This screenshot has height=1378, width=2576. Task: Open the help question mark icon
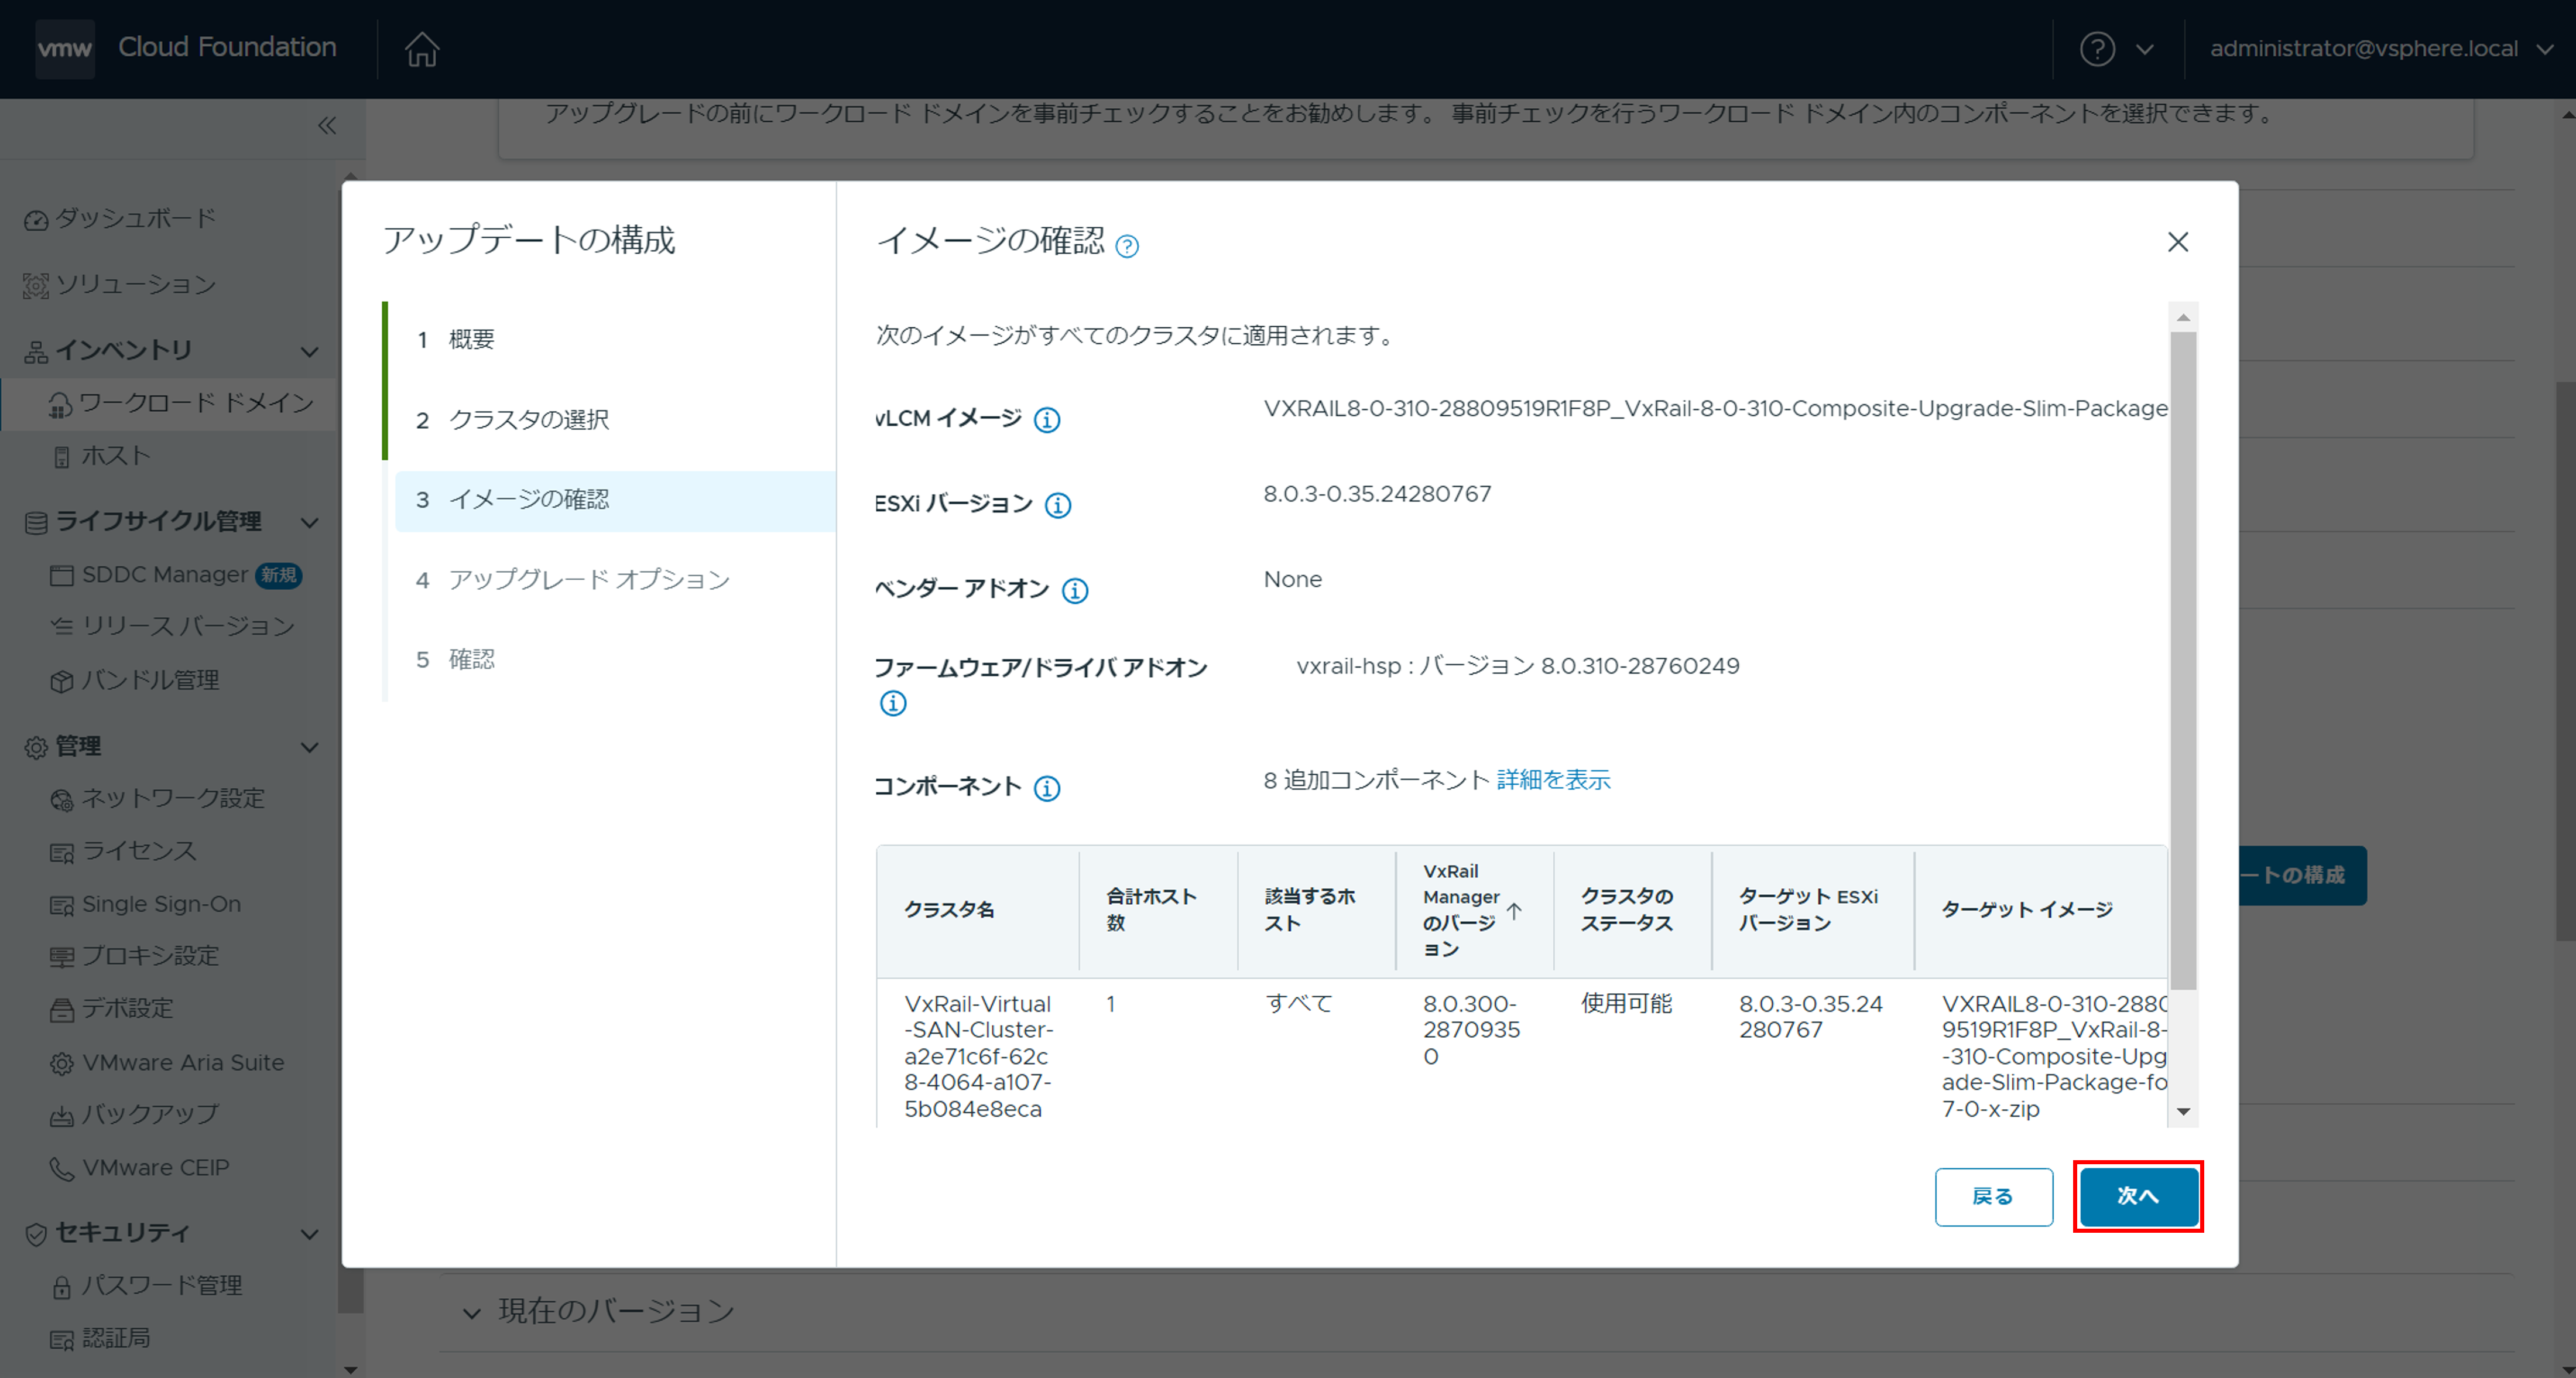(x=2097, y=49)
